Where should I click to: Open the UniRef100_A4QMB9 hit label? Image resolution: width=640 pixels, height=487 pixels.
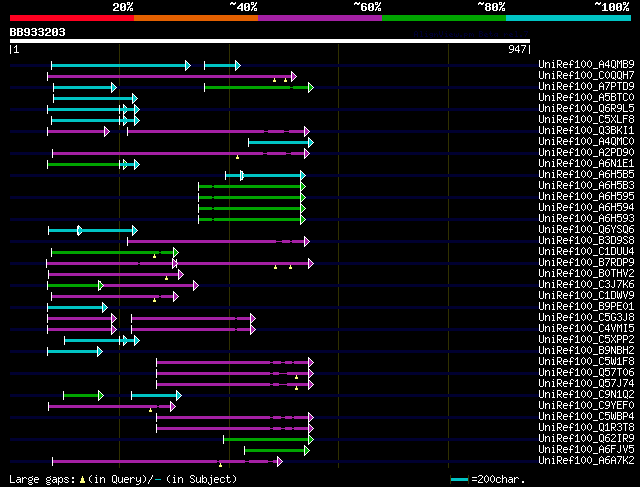coord(586,64)
